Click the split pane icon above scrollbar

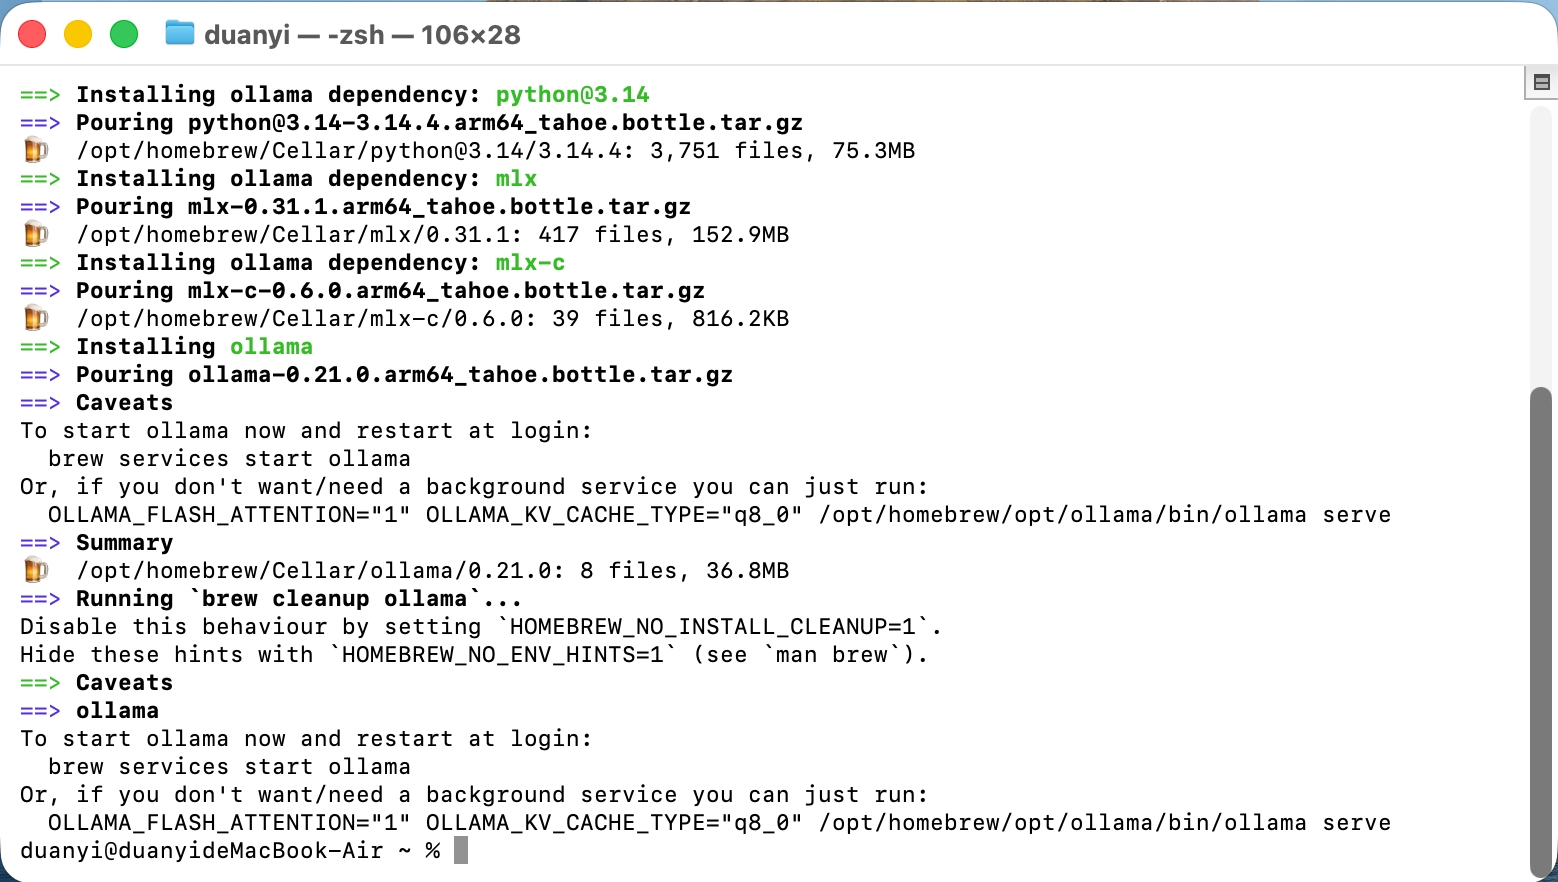pos(1541,83)
